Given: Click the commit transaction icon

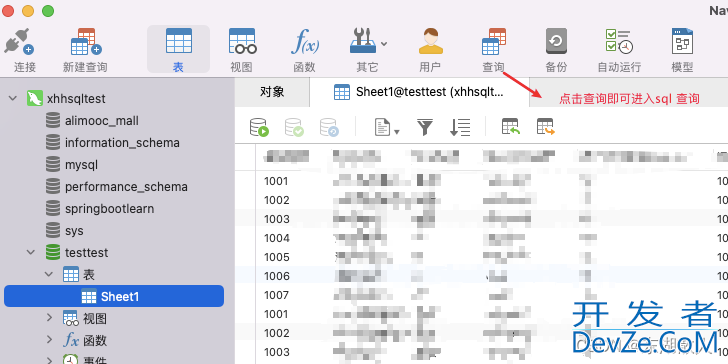Looking at the screenshot, I should pos(294,127).
